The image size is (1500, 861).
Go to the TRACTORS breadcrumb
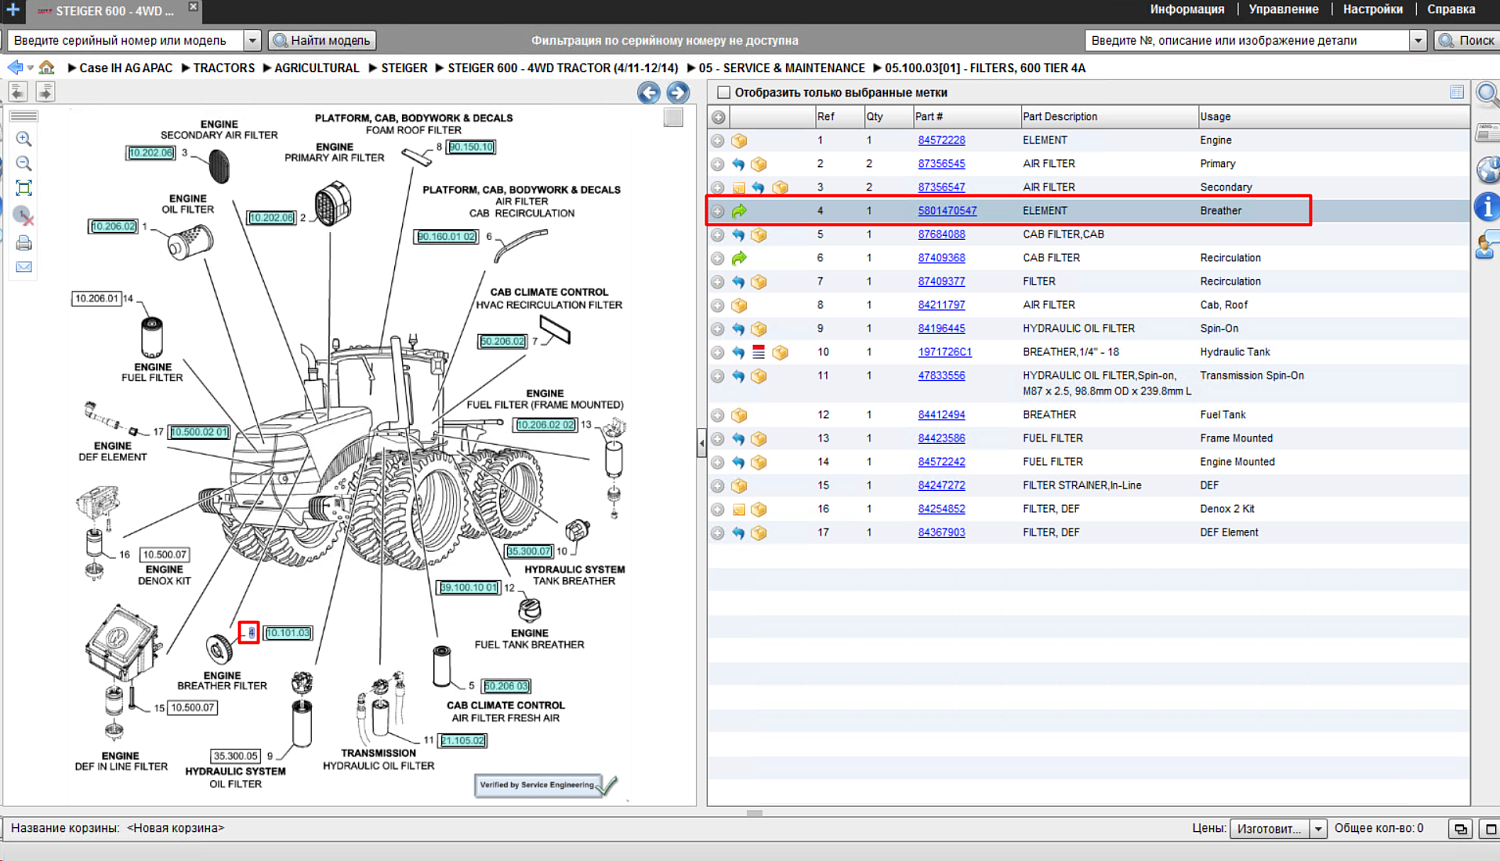pyautogui.click(x=224, y=68)
